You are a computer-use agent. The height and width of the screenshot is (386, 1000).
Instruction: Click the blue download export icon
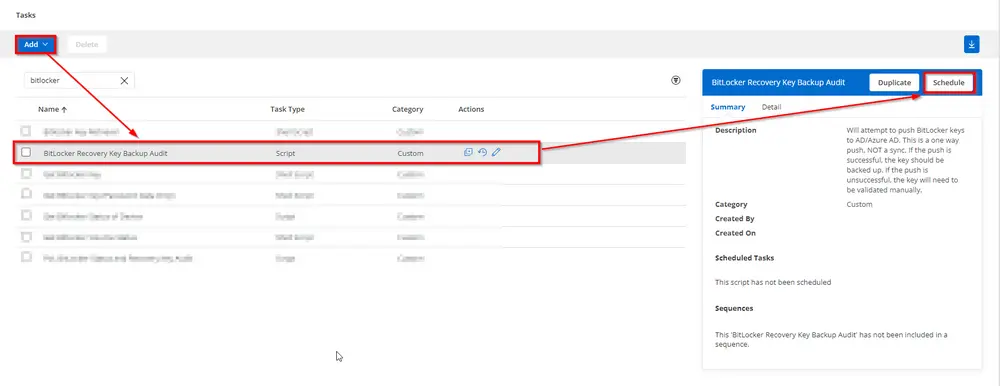[971, 45]
